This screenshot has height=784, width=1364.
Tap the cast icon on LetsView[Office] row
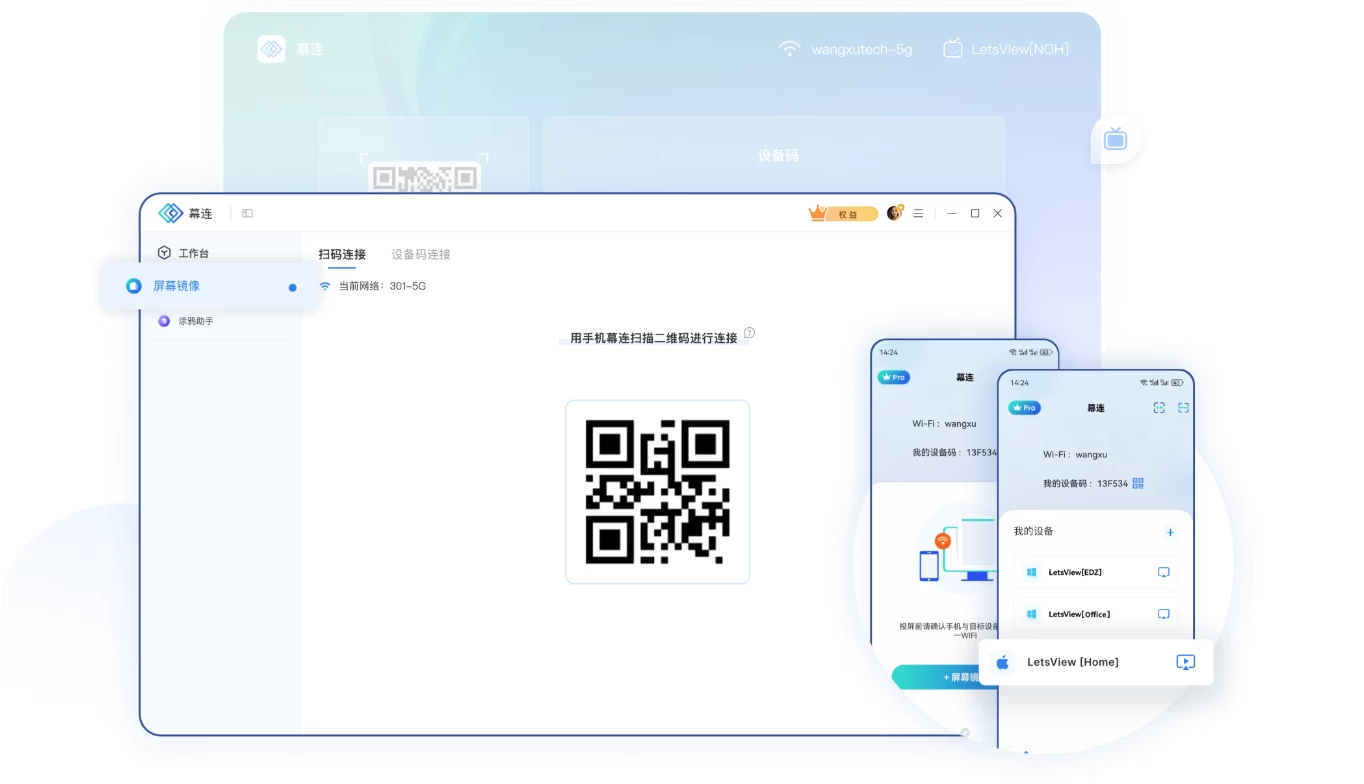pyautogui.click(x=1163, y=614)
